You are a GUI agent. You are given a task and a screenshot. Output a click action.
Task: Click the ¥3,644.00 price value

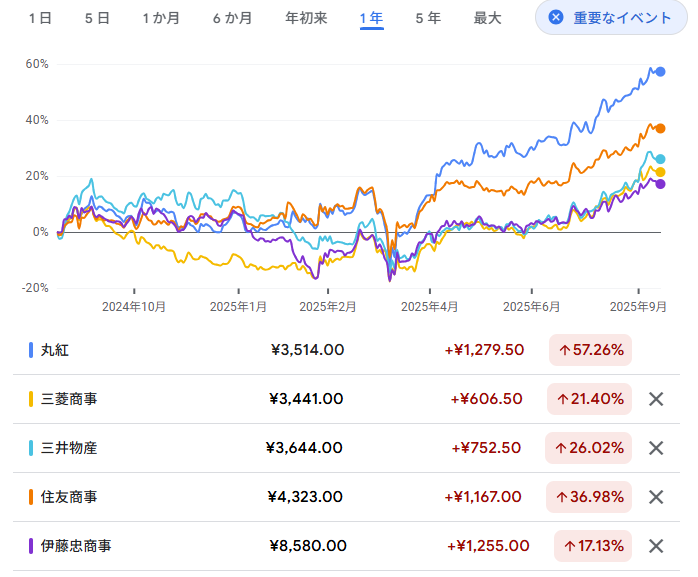tap(304, 448)
